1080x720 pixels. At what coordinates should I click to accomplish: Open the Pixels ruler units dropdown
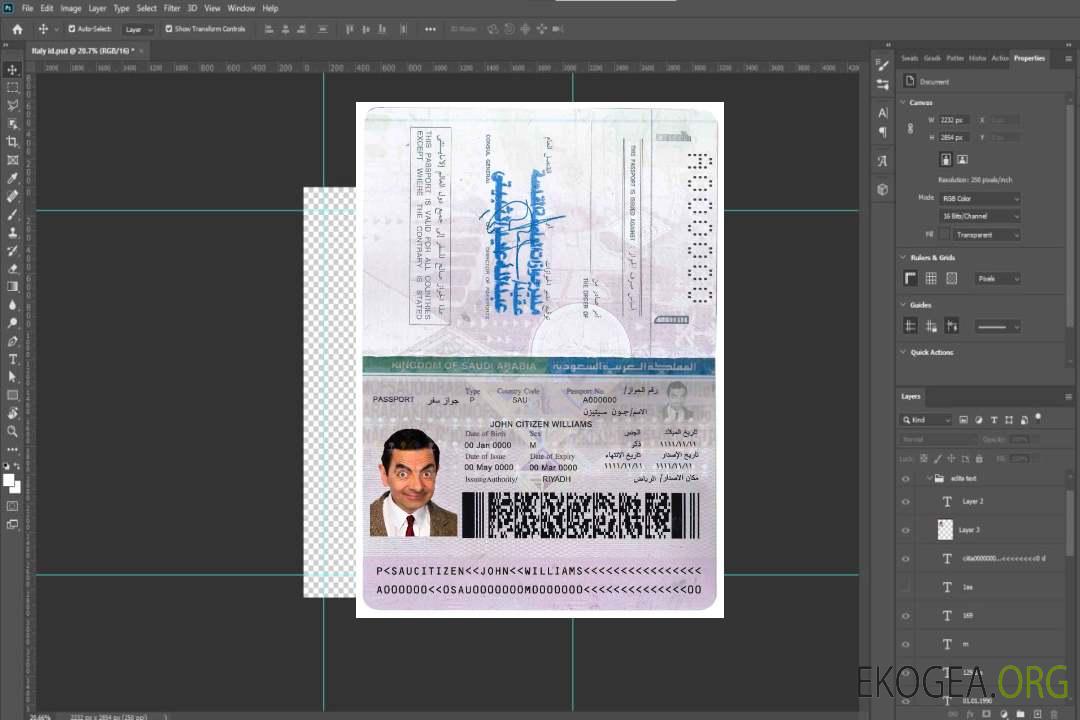pos(997,279)
